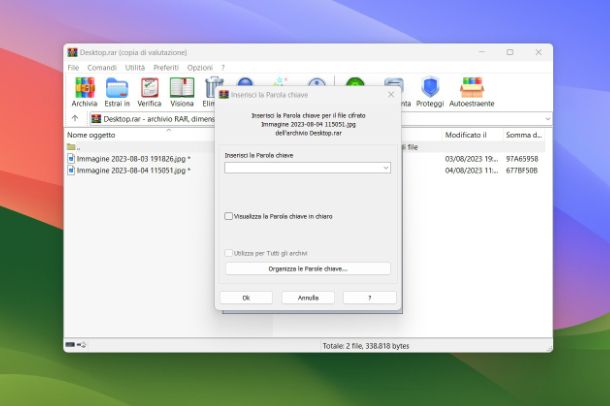Confirm the password with the Ok button
610x406 pixels.
(x=246, y=298)
